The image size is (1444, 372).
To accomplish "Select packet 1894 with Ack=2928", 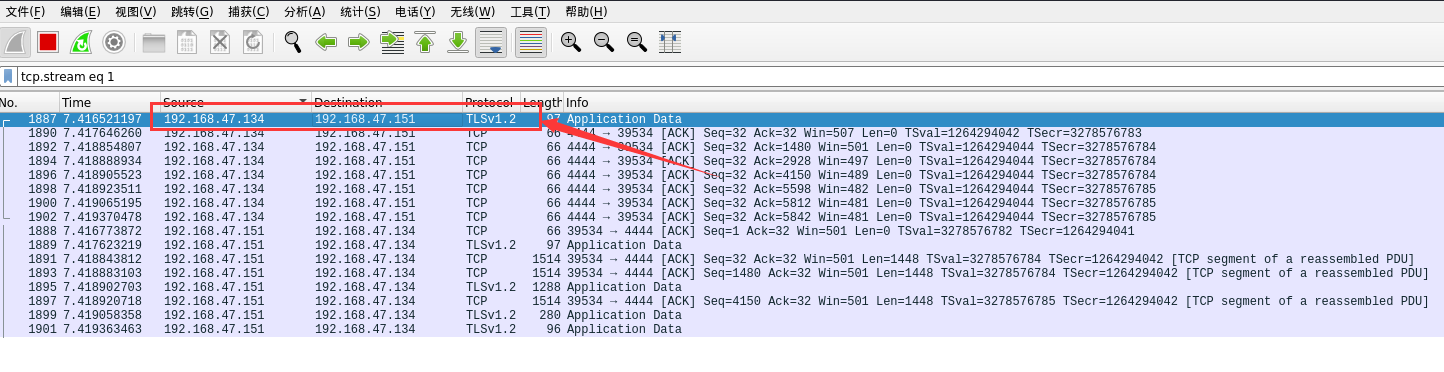I will coord(722,161).
